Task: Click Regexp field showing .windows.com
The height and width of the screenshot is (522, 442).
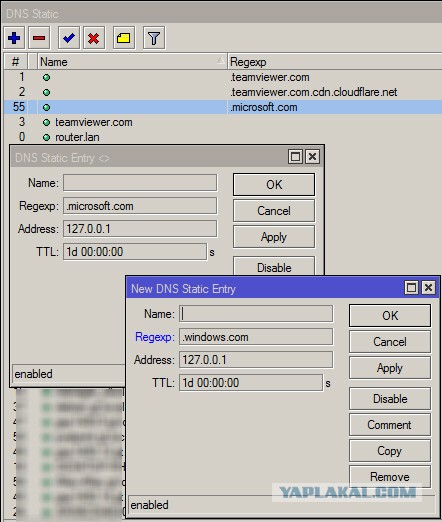Action: click(256, 337)
